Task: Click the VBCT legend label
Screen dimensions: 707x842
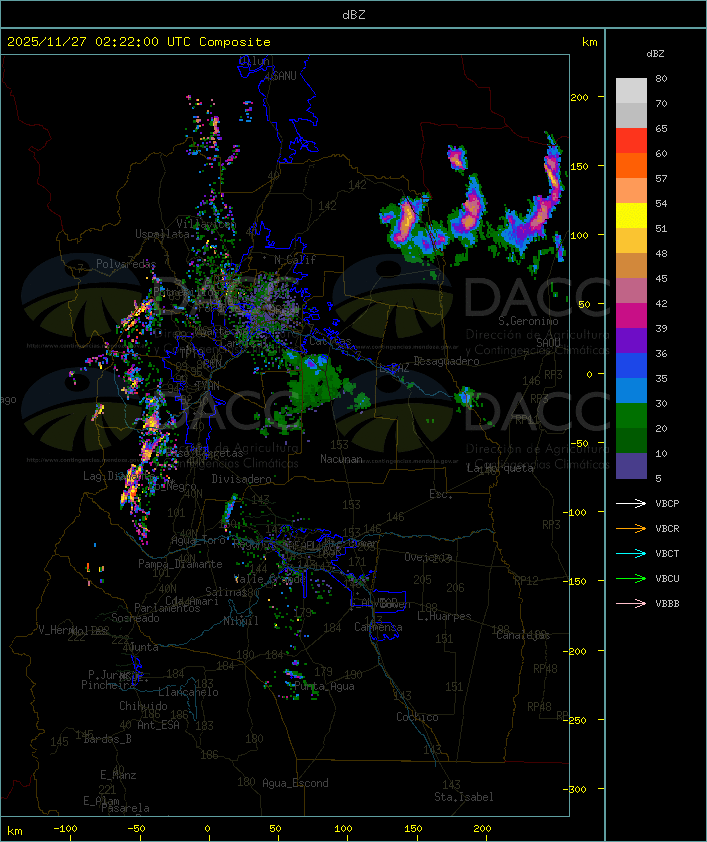Action: [667, 554]
